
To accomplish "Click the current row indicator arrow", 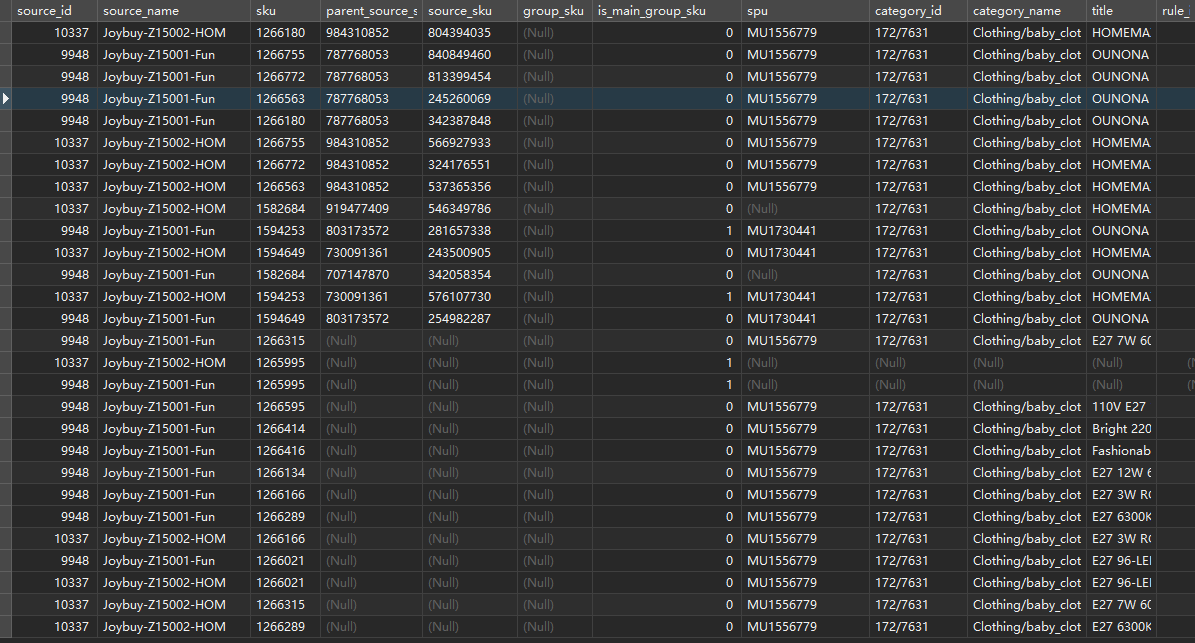I will click(x=6, y=98).
